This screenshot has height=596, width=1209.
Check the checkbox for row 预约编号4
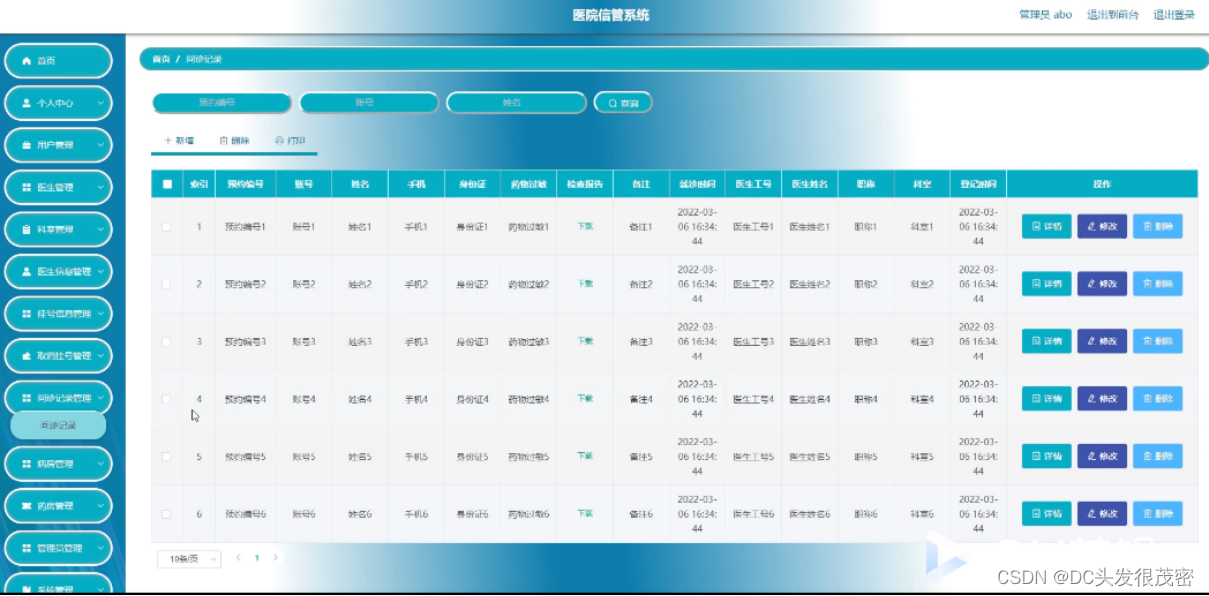pyautogui.click(x=166, y=399)
